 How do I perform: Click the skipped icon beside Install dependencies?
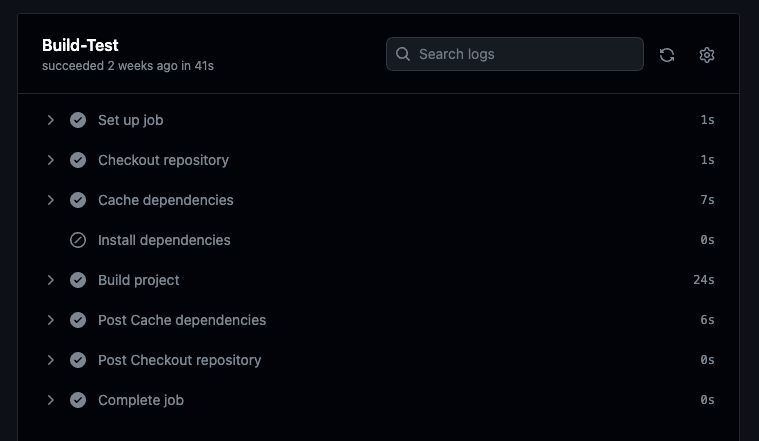pyautogui.click(x=78, y=240)
